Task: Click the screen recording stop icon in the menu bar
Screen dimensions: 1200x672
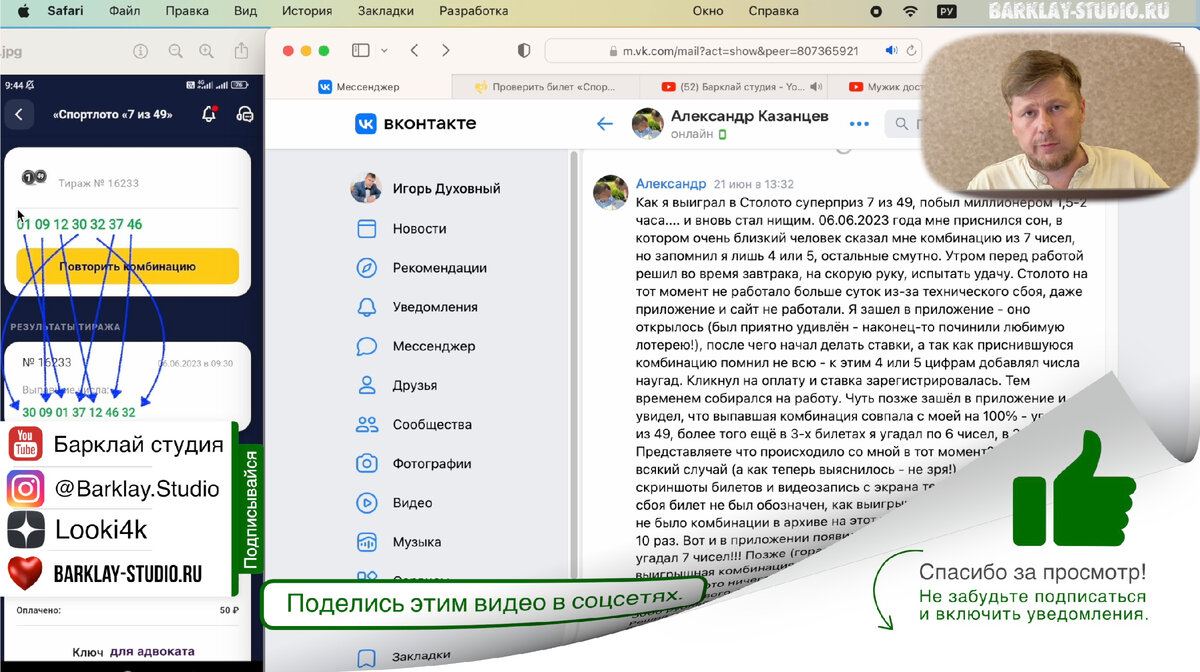Action: (876, 11)
